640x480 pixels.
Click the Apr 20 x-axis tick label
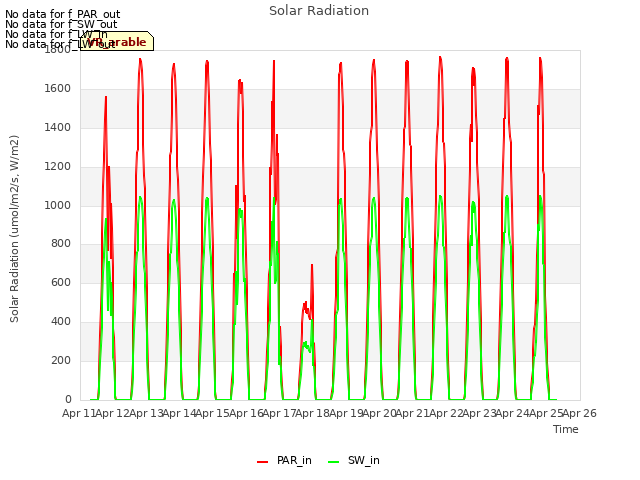tap(379, 413)
